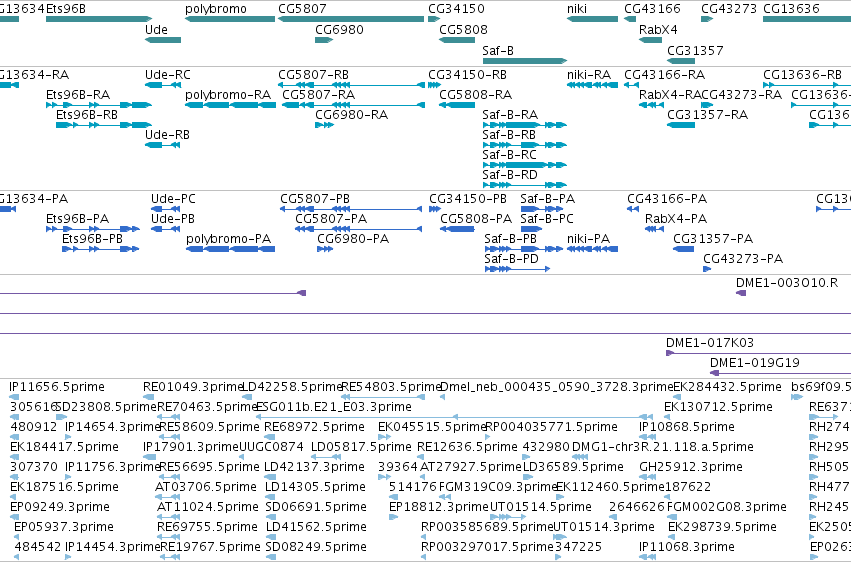Click the DME1-017K03 BAC clone
The image size is (851, 562).
(758, 353)
